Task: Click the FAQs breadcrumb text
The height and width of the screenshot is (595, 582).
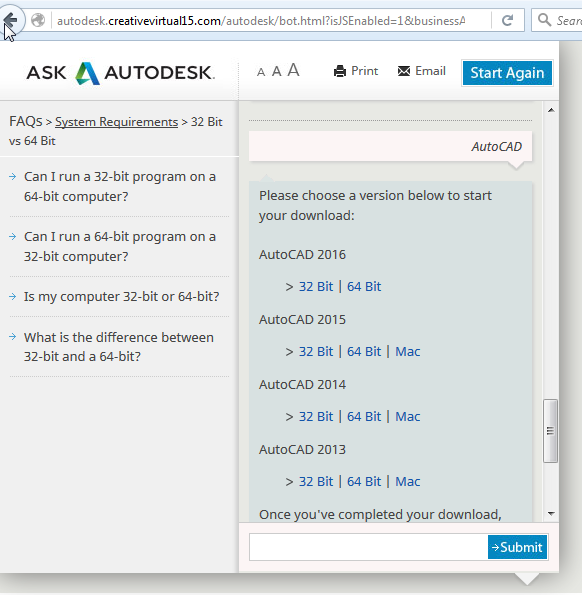Action: [x=26, y=121]
